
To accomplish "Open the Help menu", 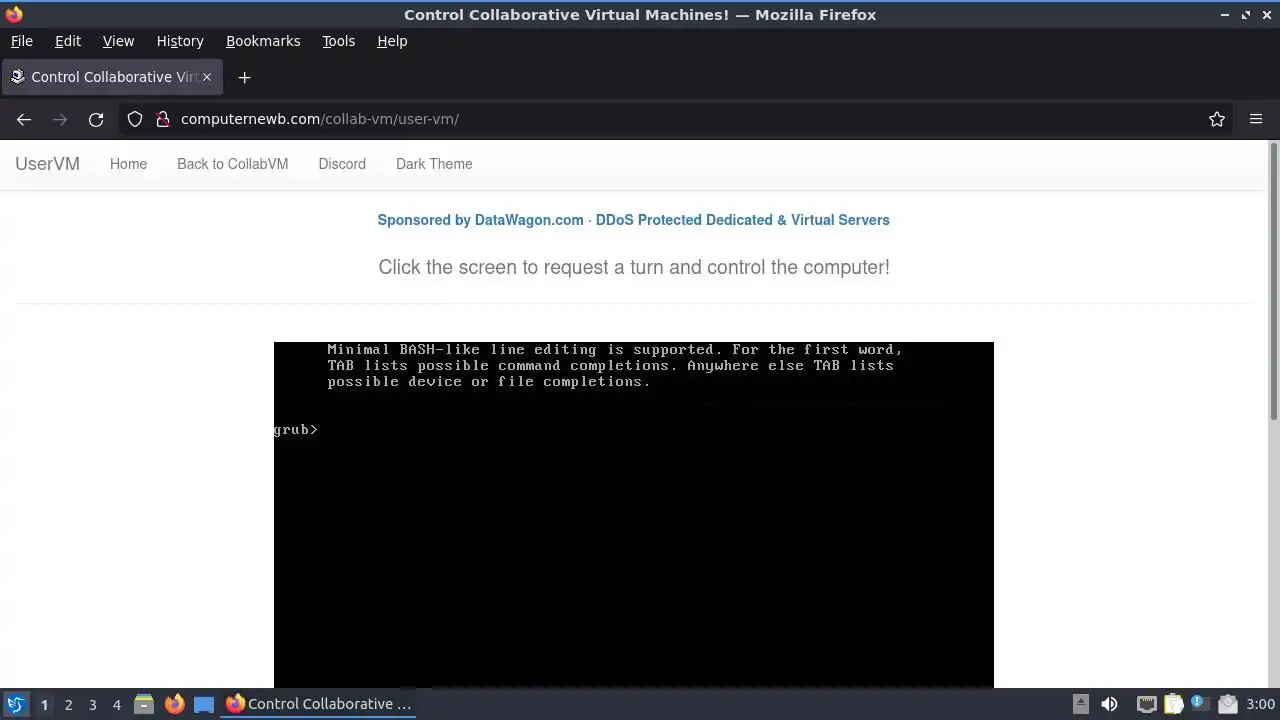I will [x=392, y=41].
